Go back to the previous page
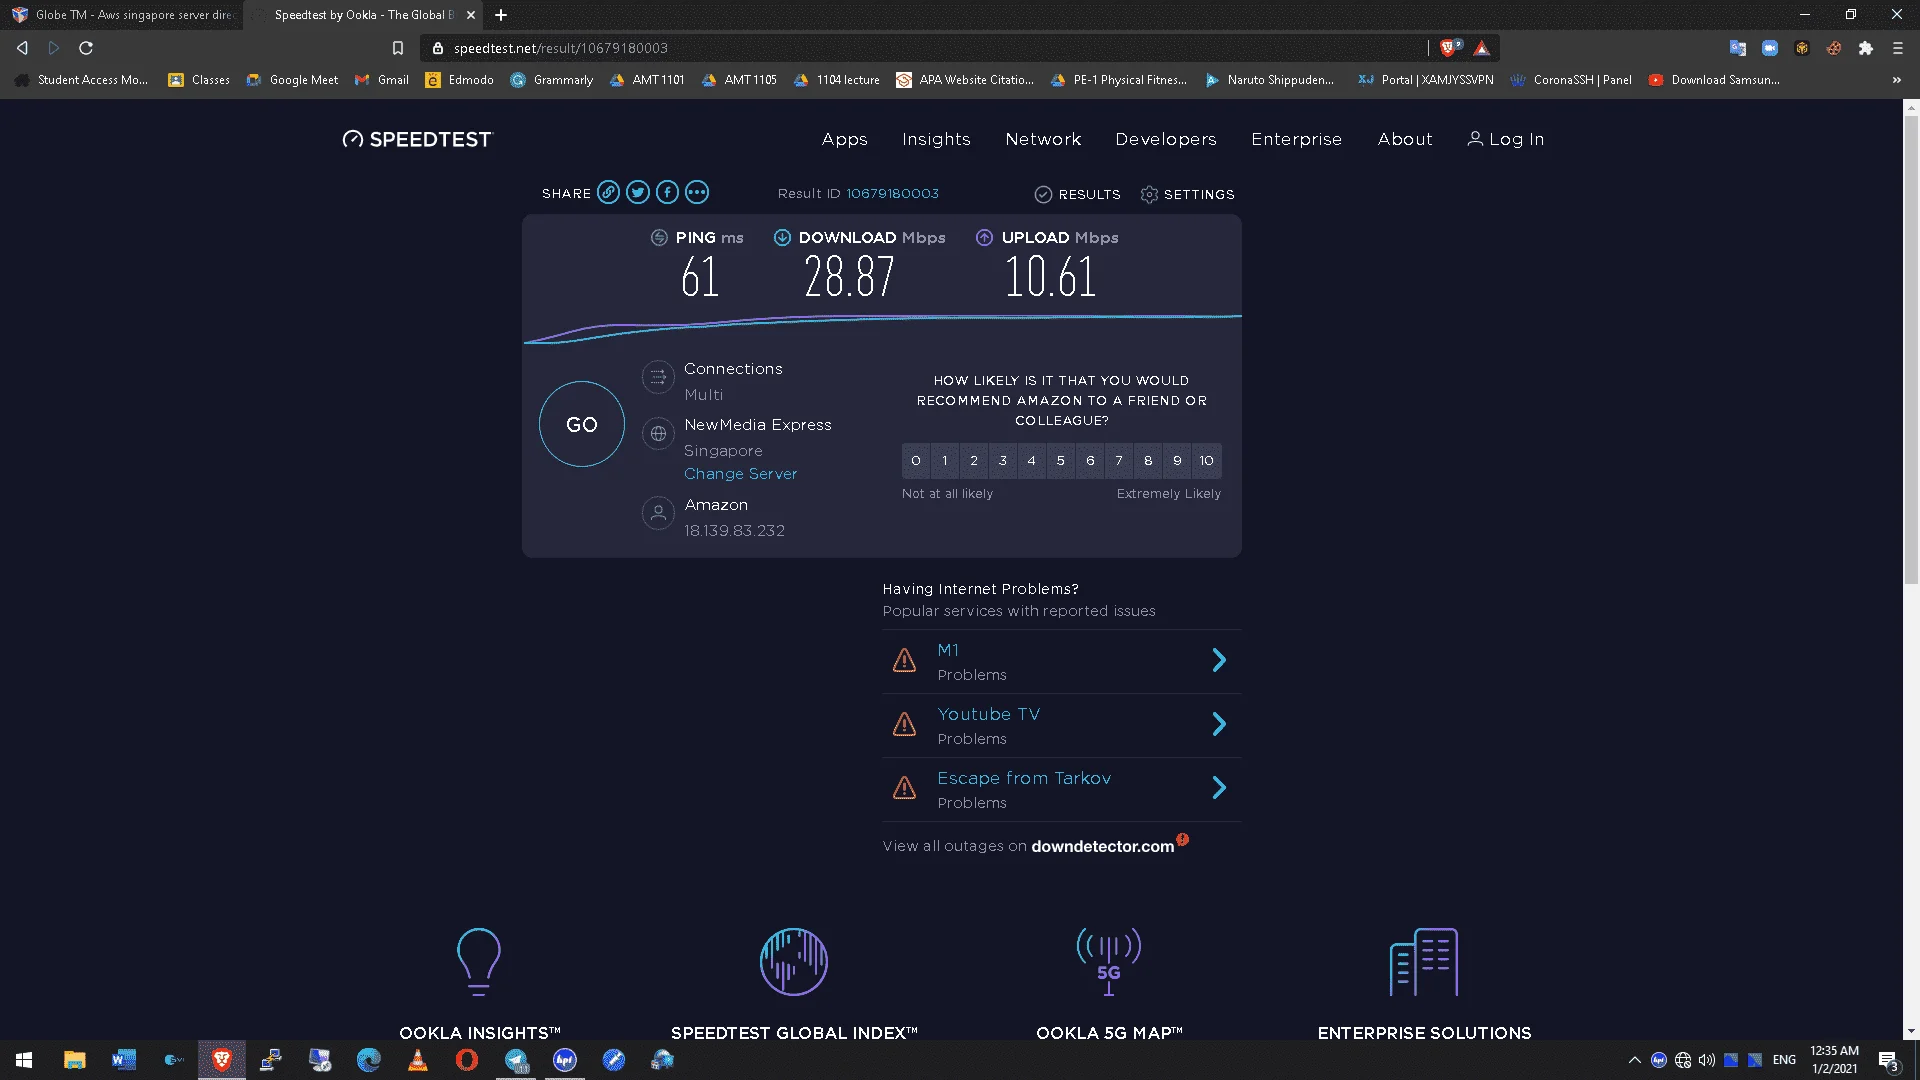Image resolution: width=1920 pixels, height=1080 pixels. click(22, 48)
